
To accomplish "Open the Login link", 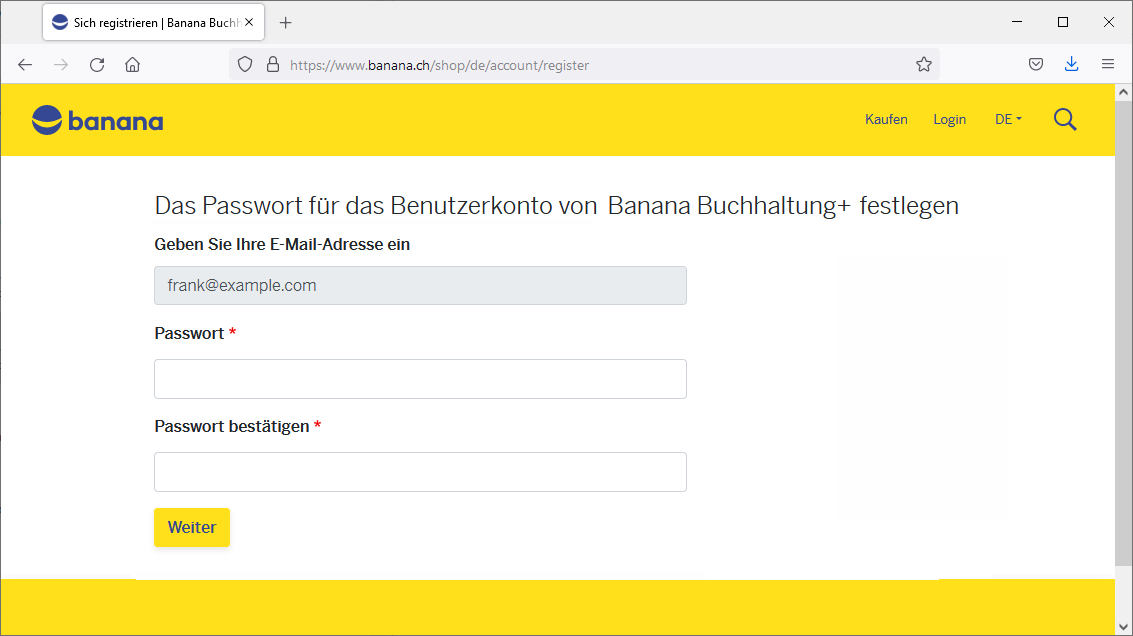I will pos(949,119).
